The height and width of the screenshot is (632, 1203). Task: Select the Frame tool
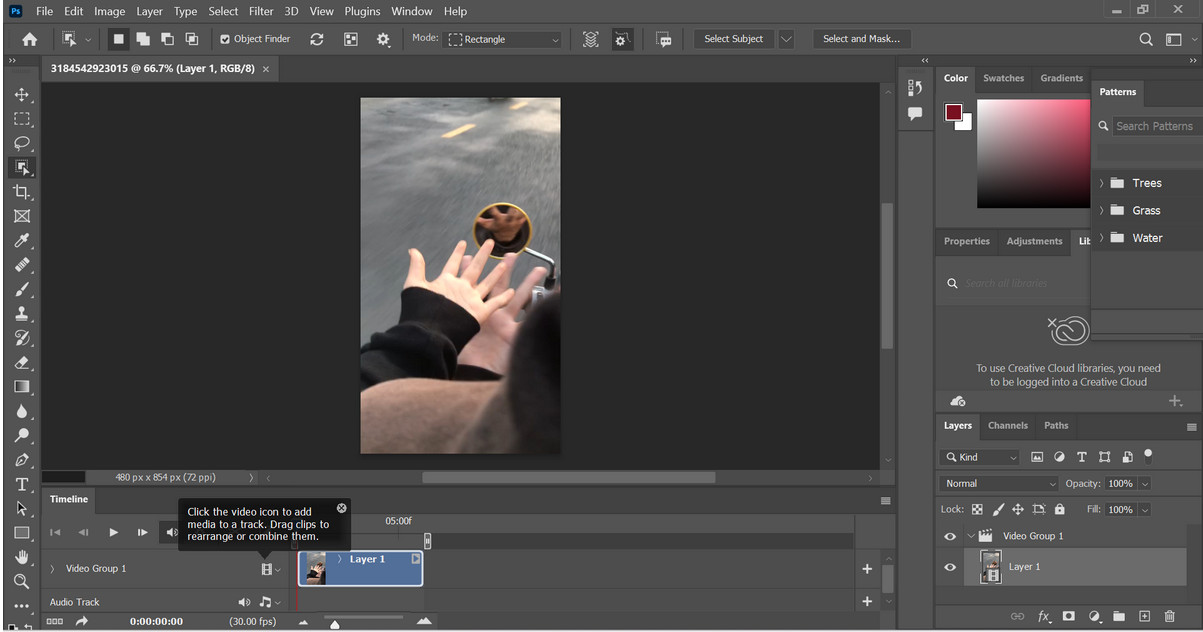point(21,216)
